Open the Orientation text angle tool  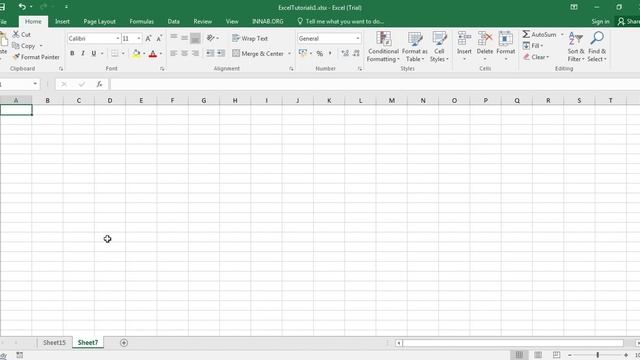(211, 38)
